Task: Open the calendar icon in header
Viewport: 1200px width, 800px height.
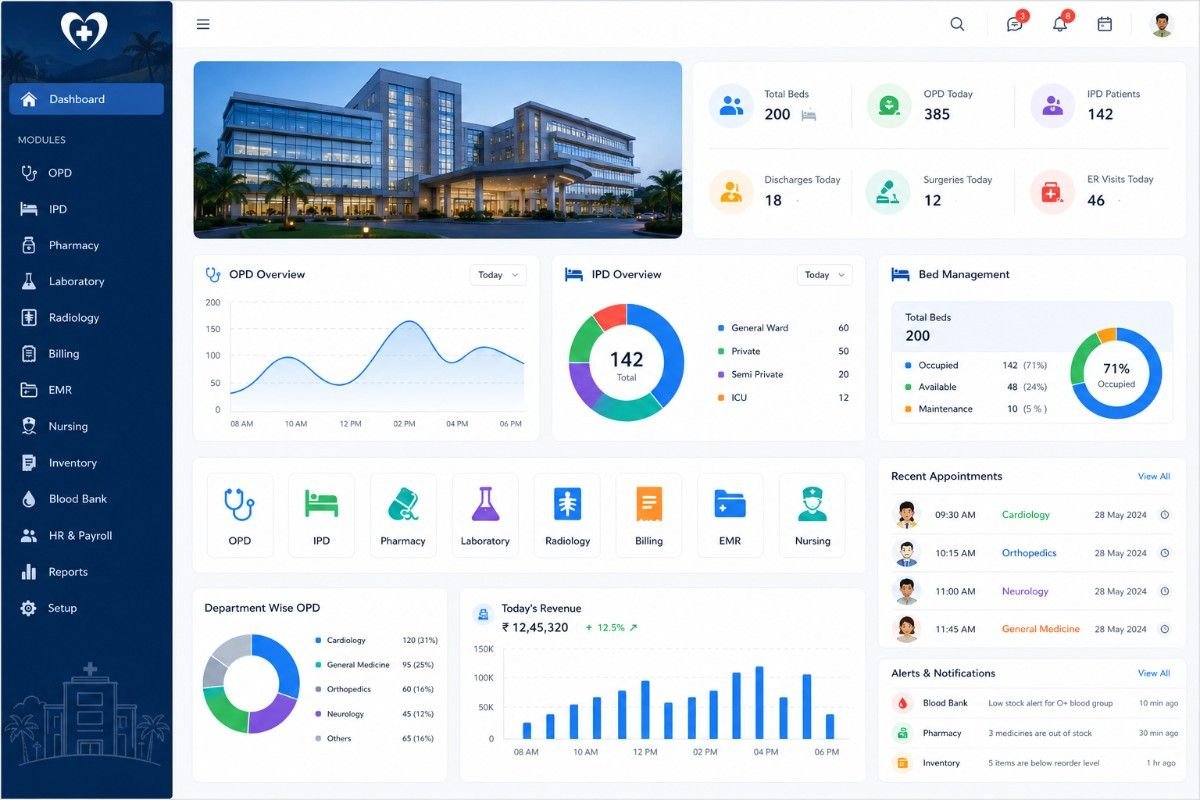Action: [x=1105, y=24]
